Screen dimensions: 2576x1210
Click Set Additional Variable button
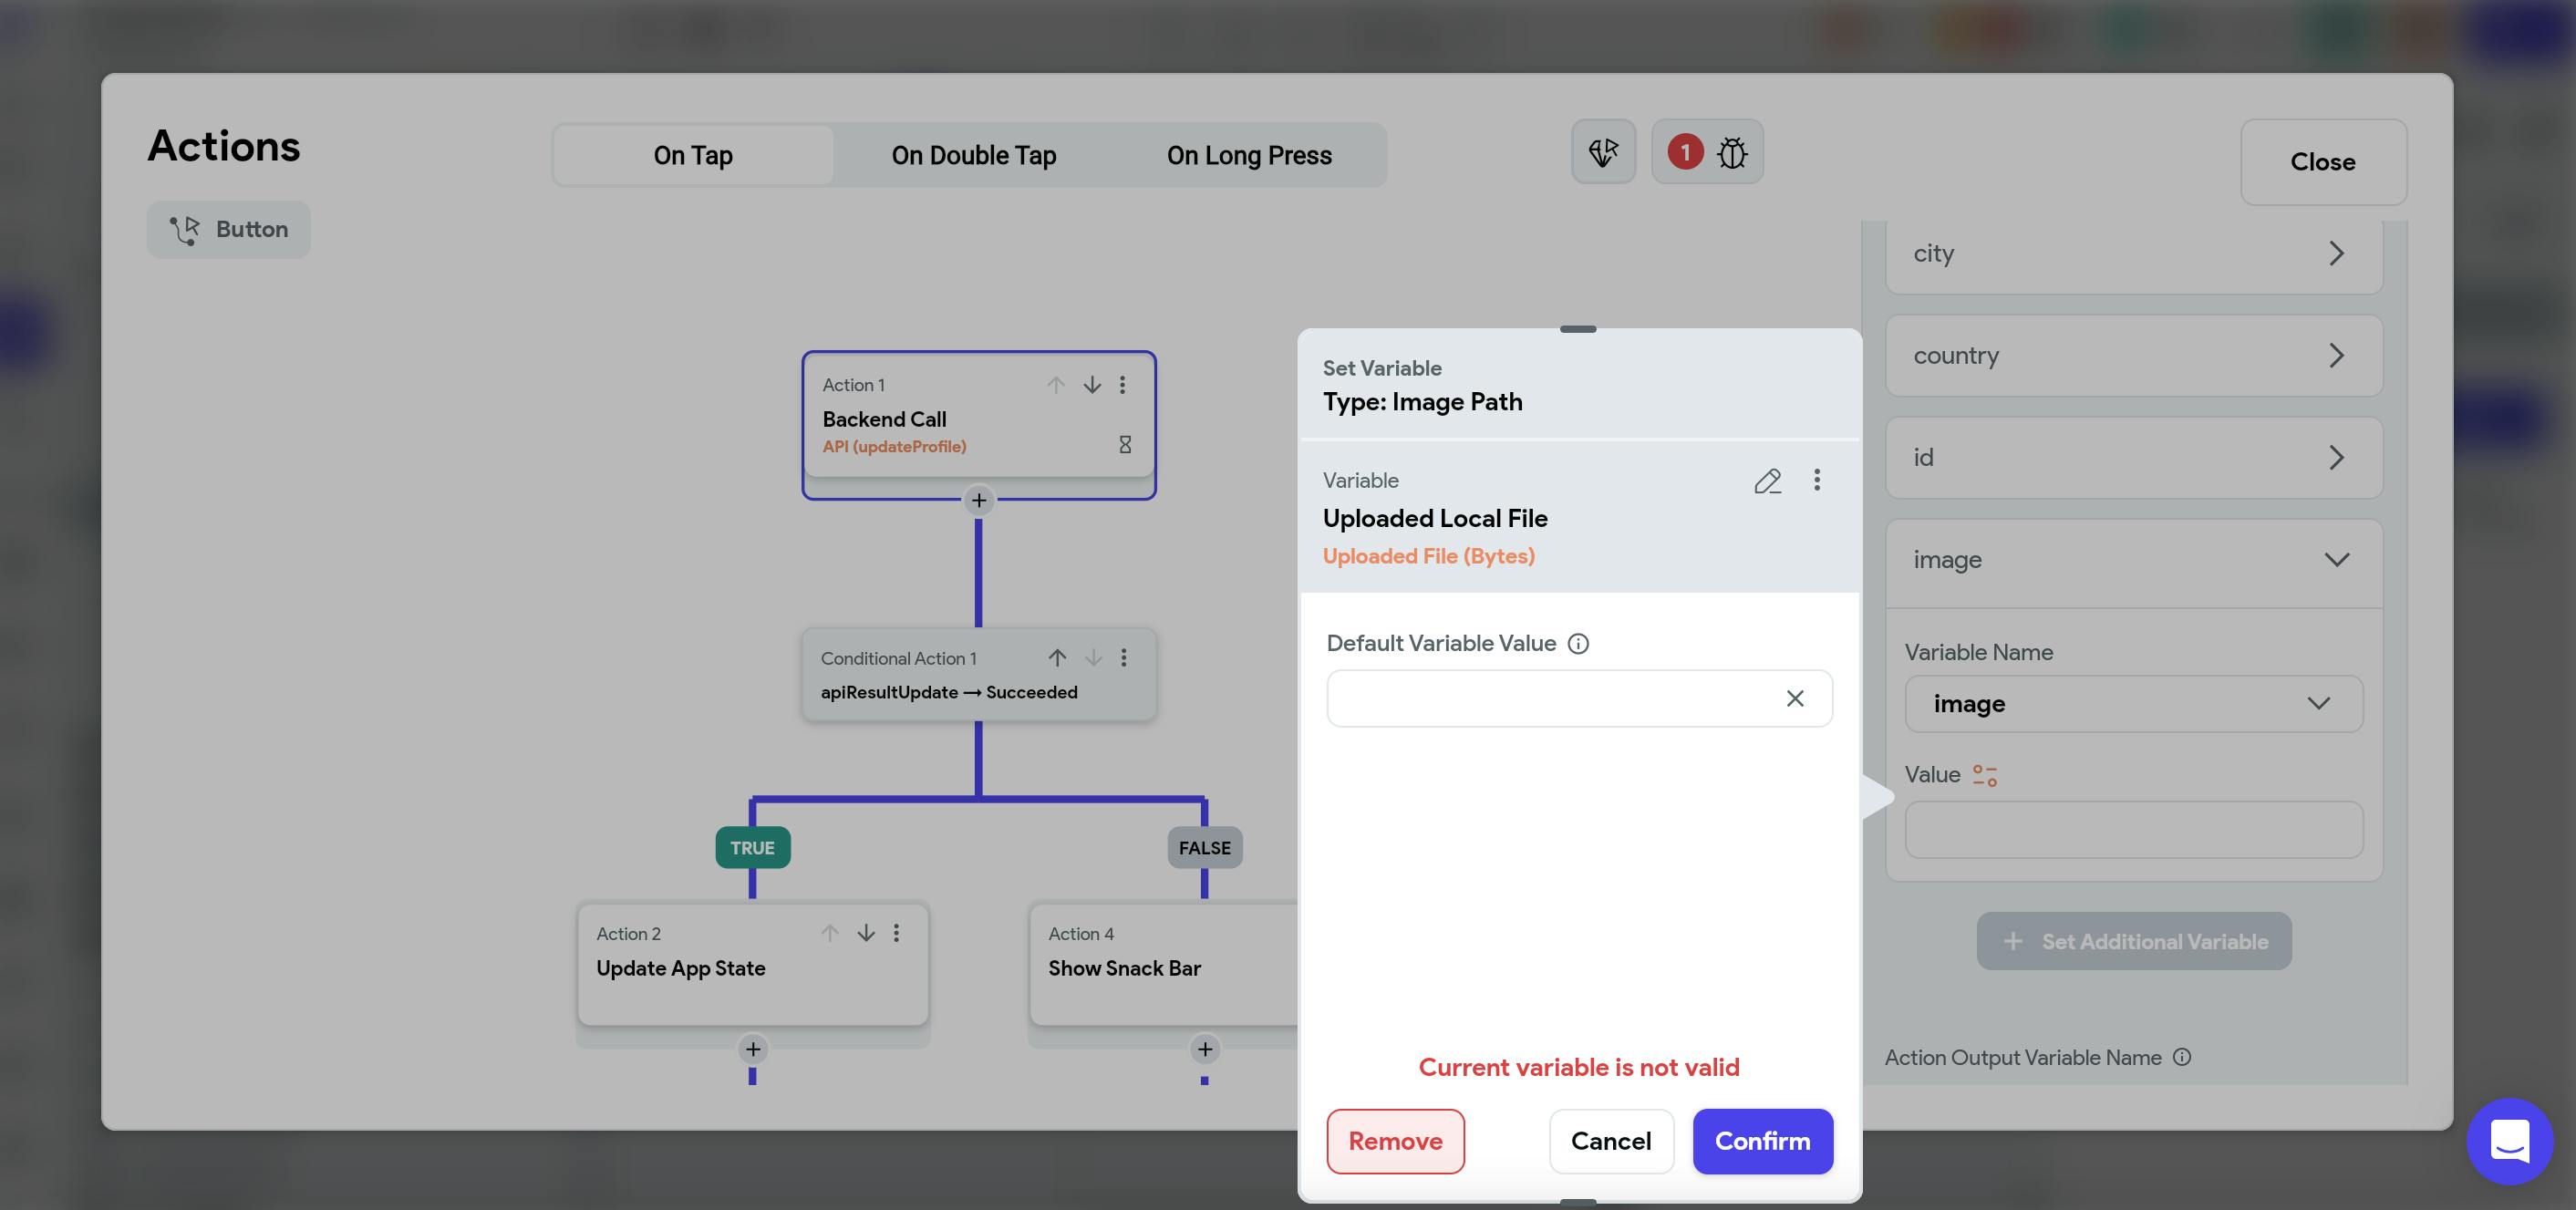click(x=2134, y=941)
